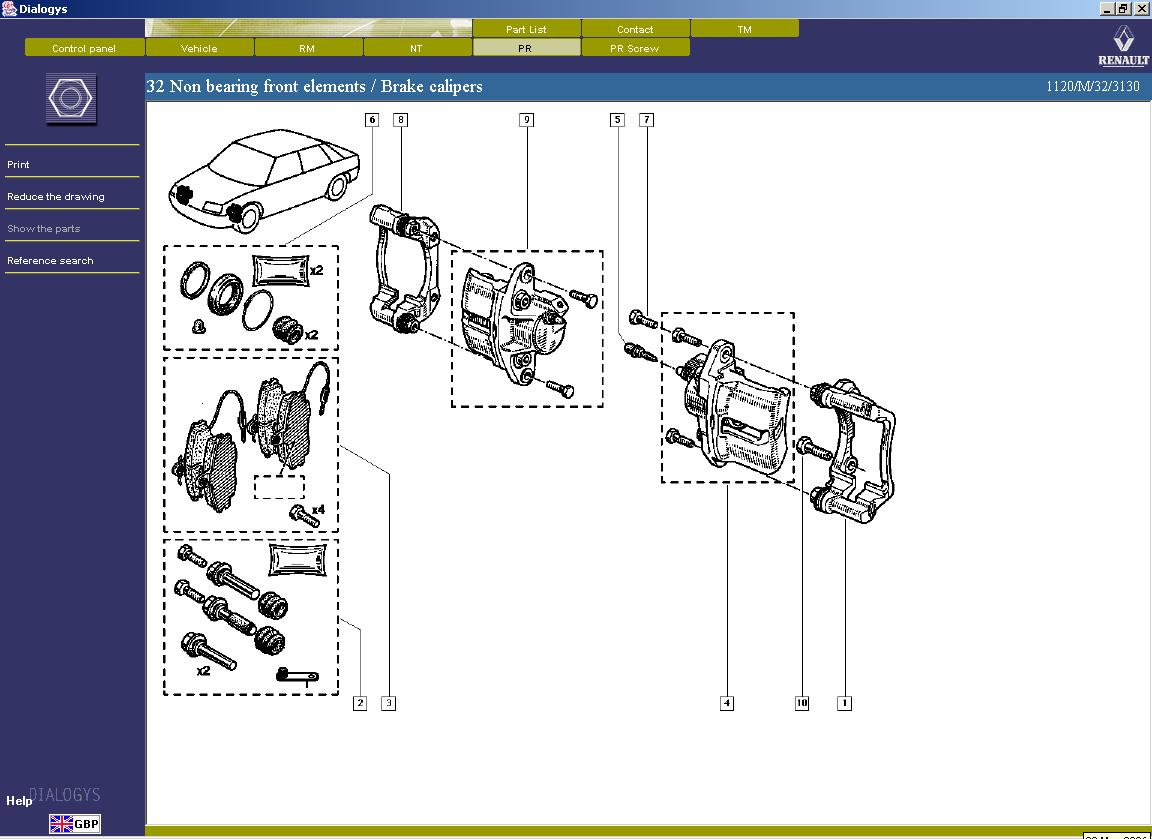1152x839 pixels.
Task: Open the Contact tab
Action: [x=635, y=29]
